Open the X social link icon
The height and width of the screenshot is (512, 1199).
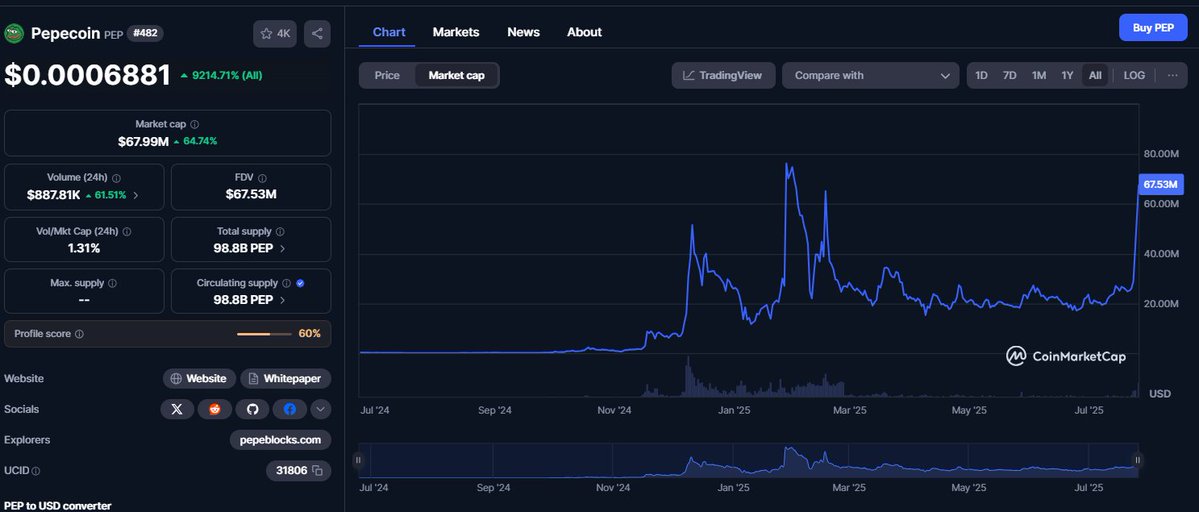click(177, 409)
